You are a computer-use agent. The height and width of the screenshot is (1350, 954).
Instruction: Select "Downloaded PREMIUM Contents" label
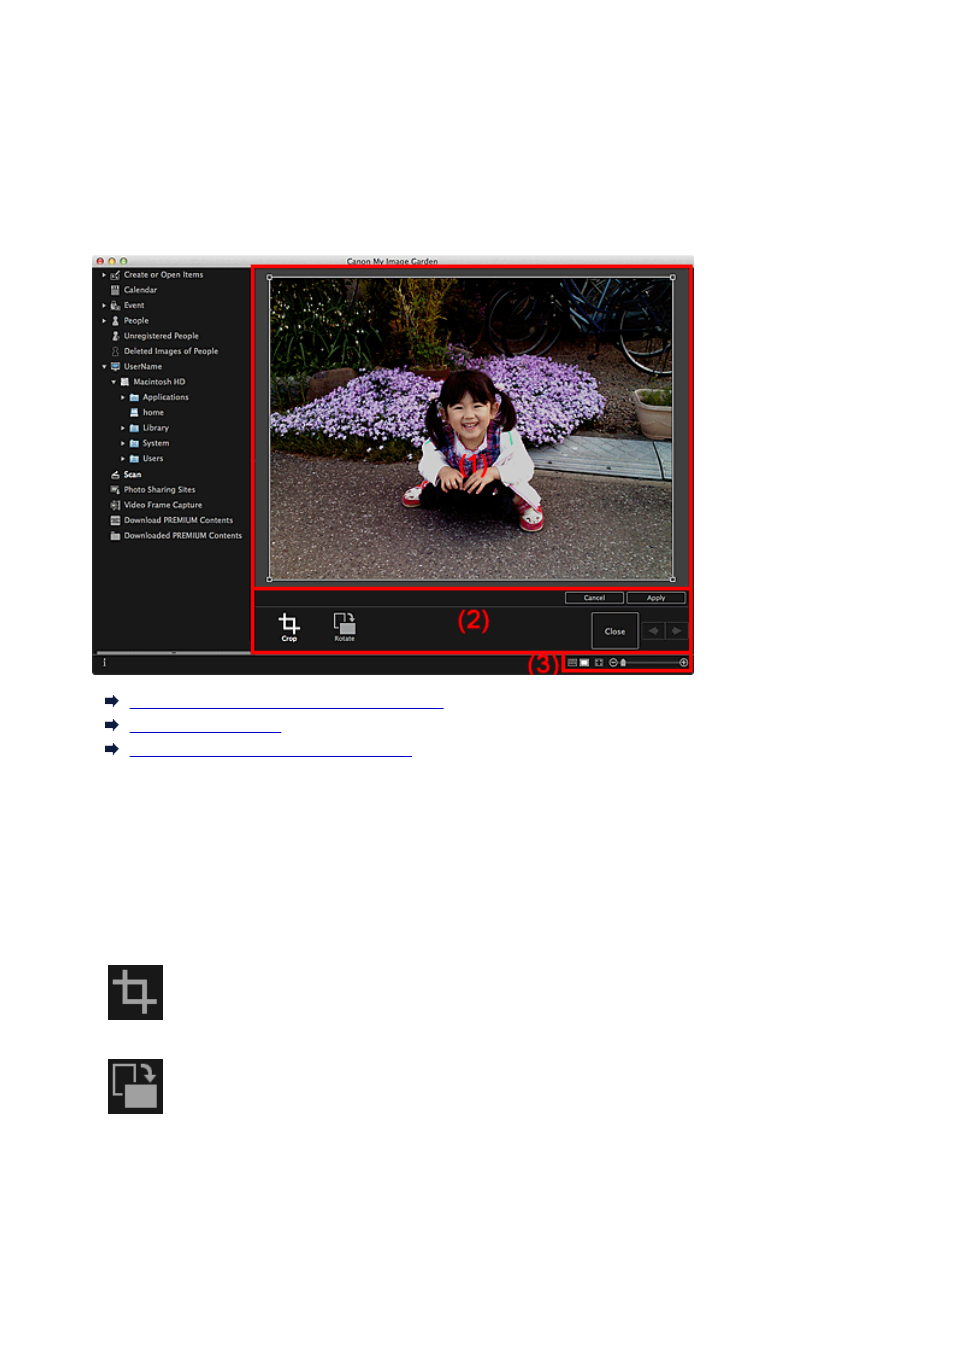(x=183, y=536)
